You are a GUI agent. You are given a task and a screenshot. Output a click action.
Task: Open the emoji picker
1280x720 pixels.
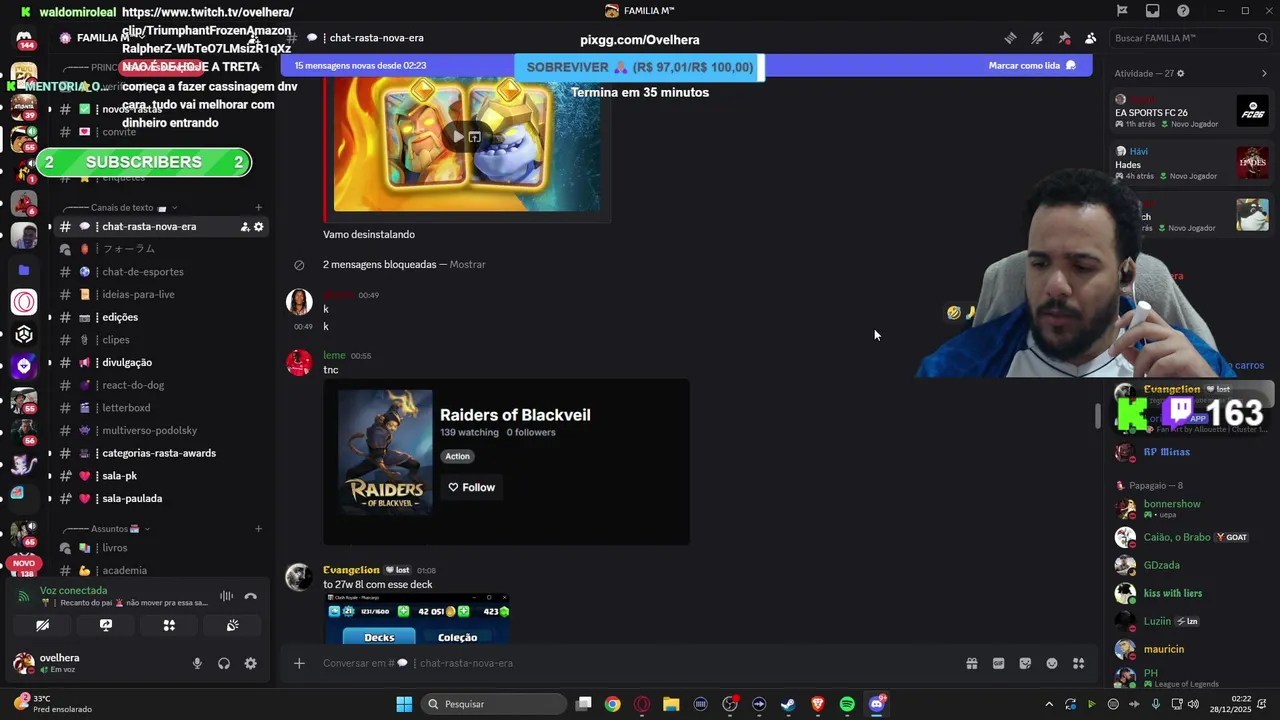1052,663
